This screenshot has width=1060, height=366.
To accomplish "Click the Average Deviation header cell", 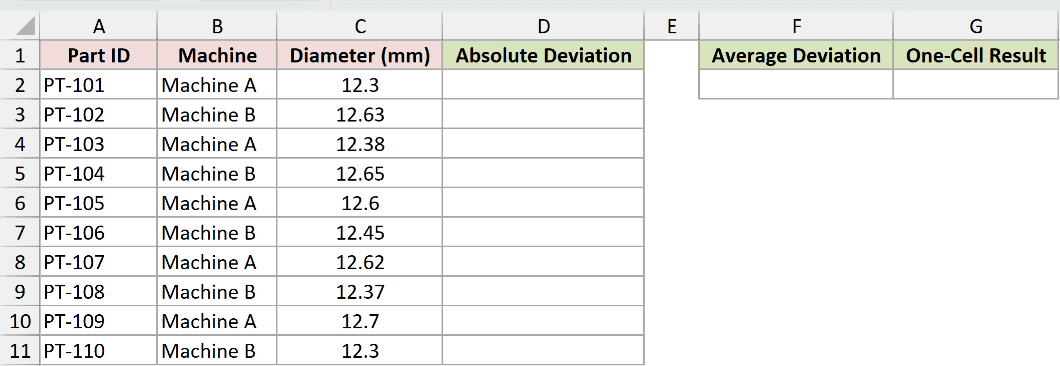I will coord(796,55).
